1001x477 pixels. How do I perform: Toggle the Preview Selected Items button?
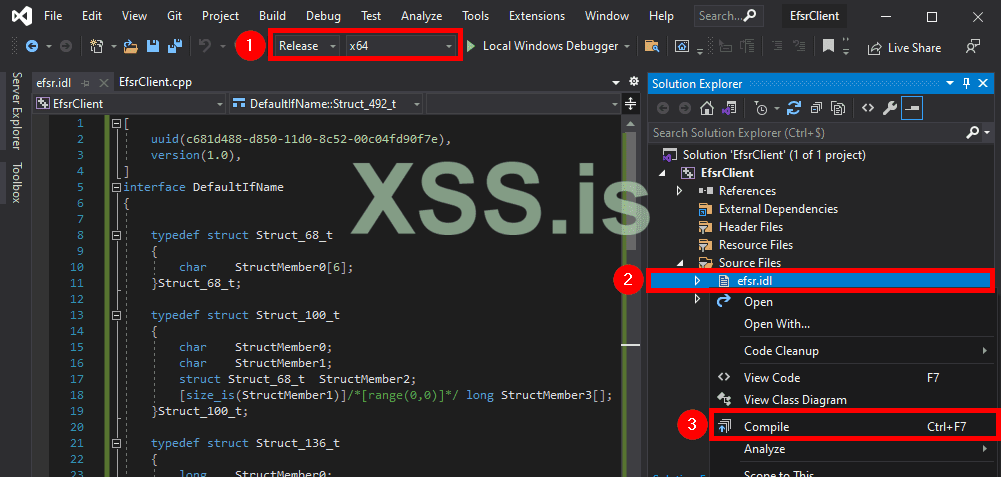tap(912, 109)
